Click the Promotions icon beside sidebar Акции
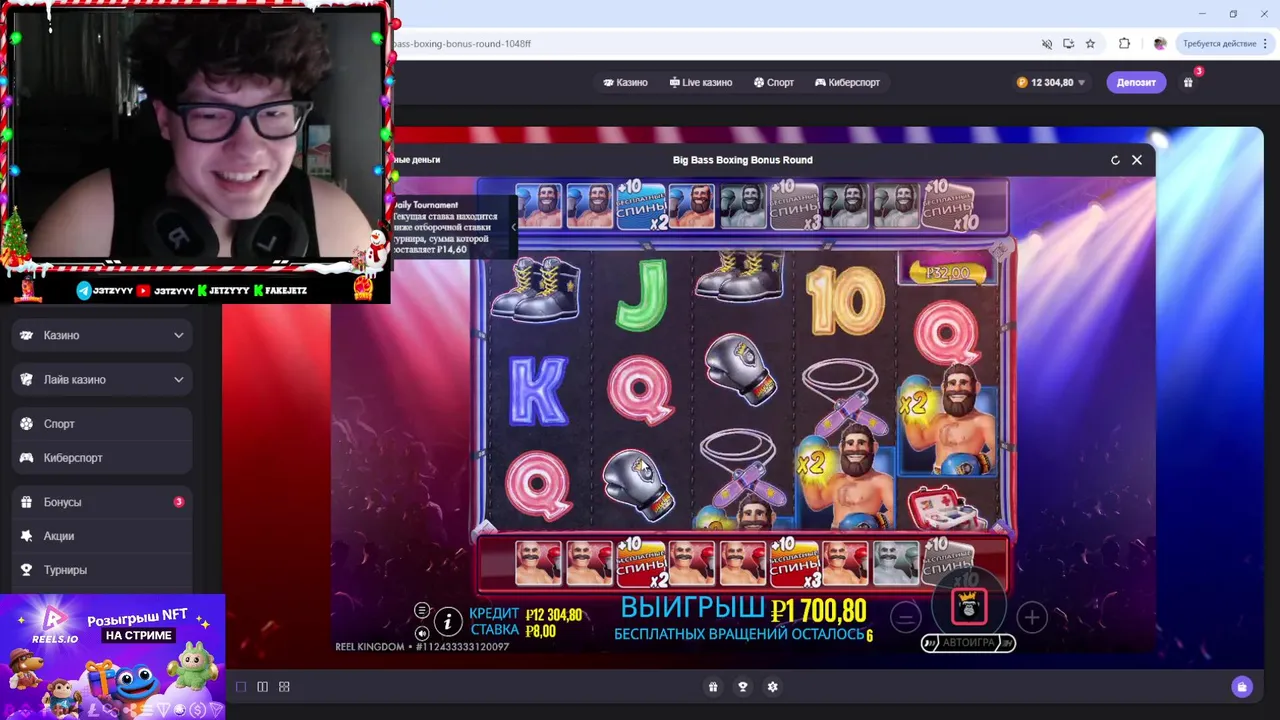The image size is (1280, 720). (27, 536)
